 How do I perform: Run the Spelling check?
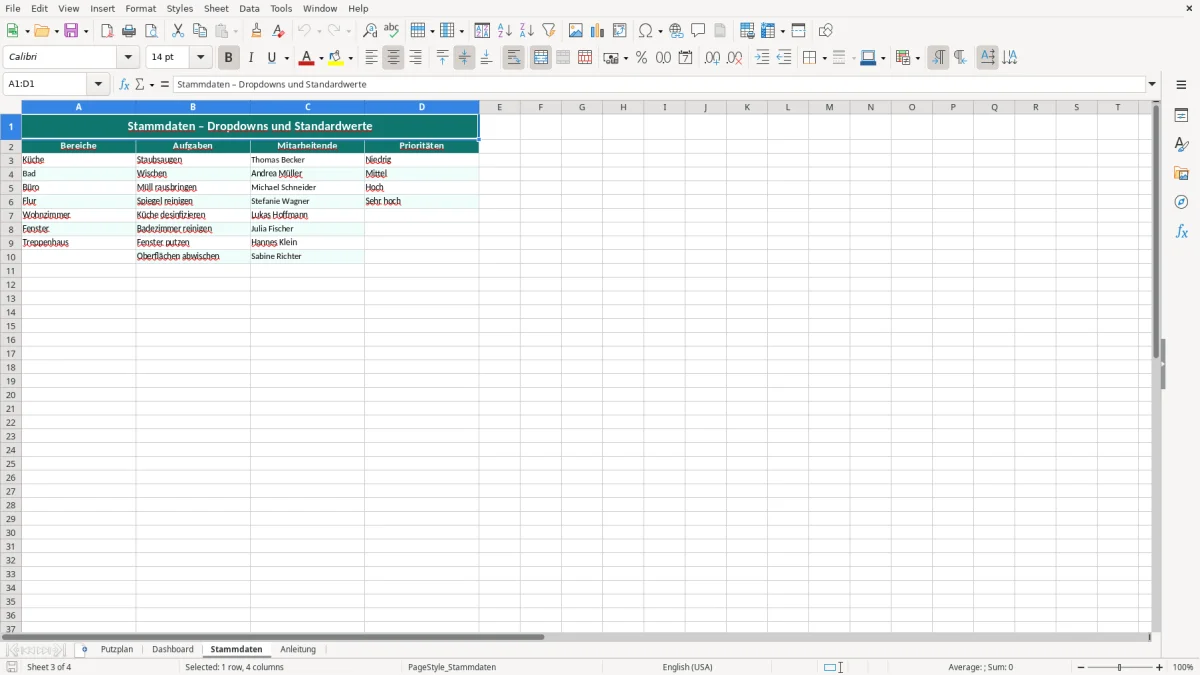point(392,31)
